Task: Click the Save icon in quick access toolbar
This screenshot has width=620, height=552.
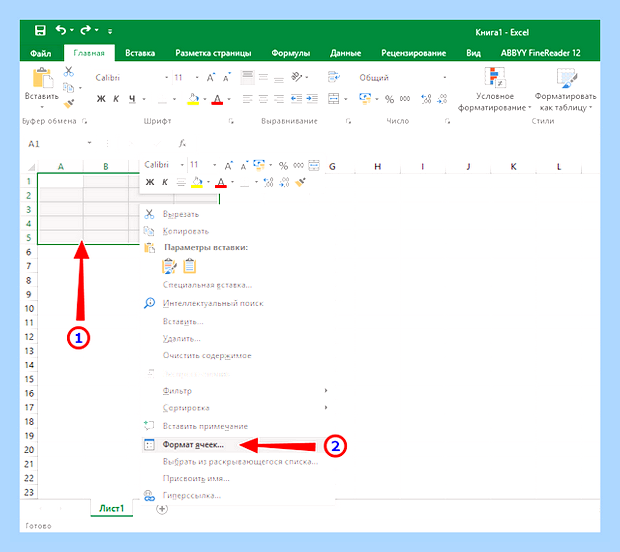Action: [x=40, y=30]
